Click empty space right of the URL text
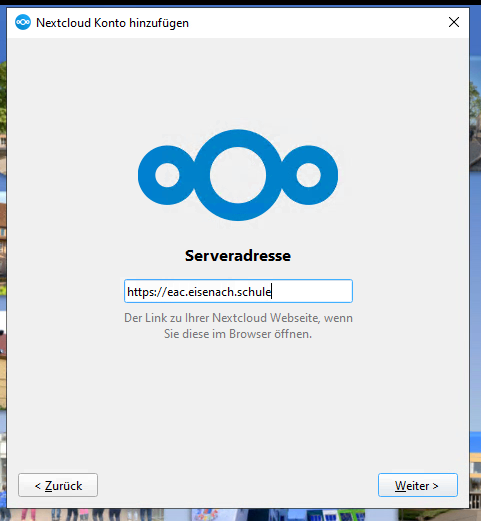Image resolution: width=481 pixels, height=521 pixels. [312, 291]
